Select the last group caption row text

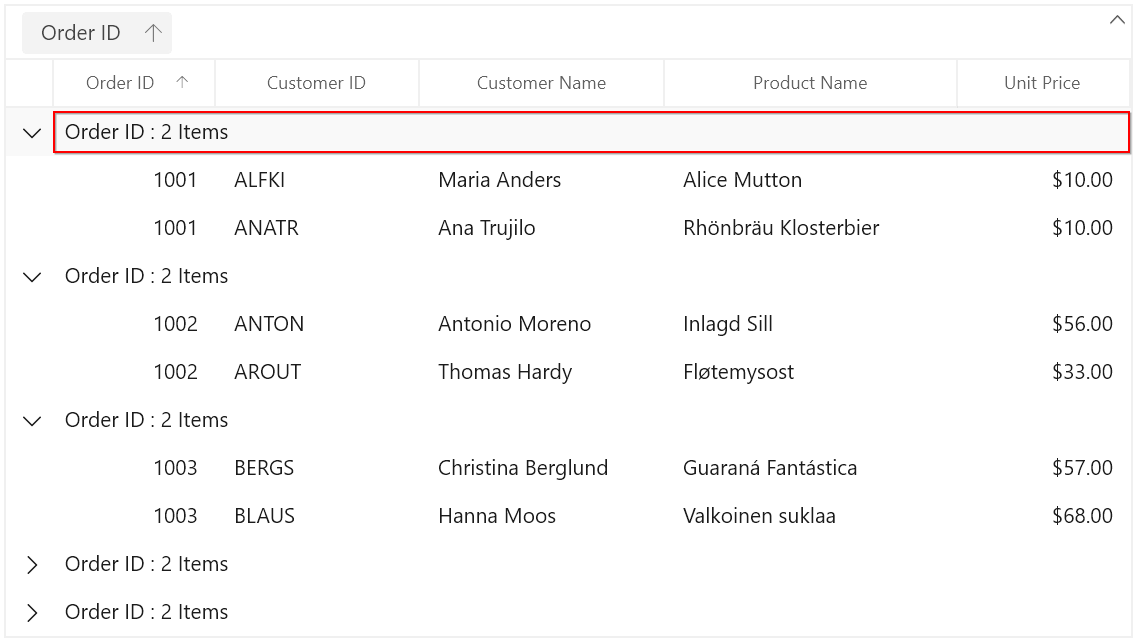pos(146,612)
